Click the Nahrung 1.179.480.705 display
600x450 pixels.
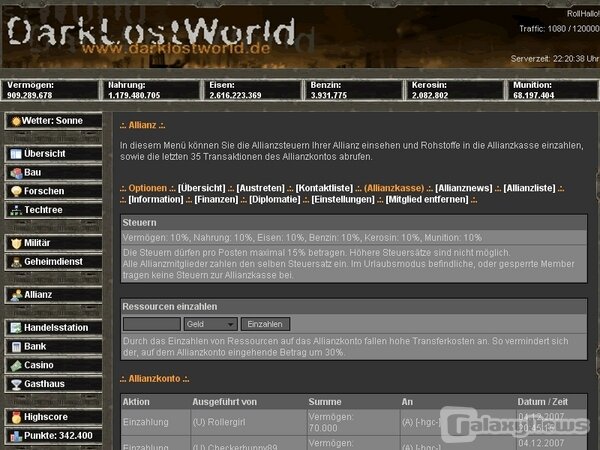(x=151, y=90)
